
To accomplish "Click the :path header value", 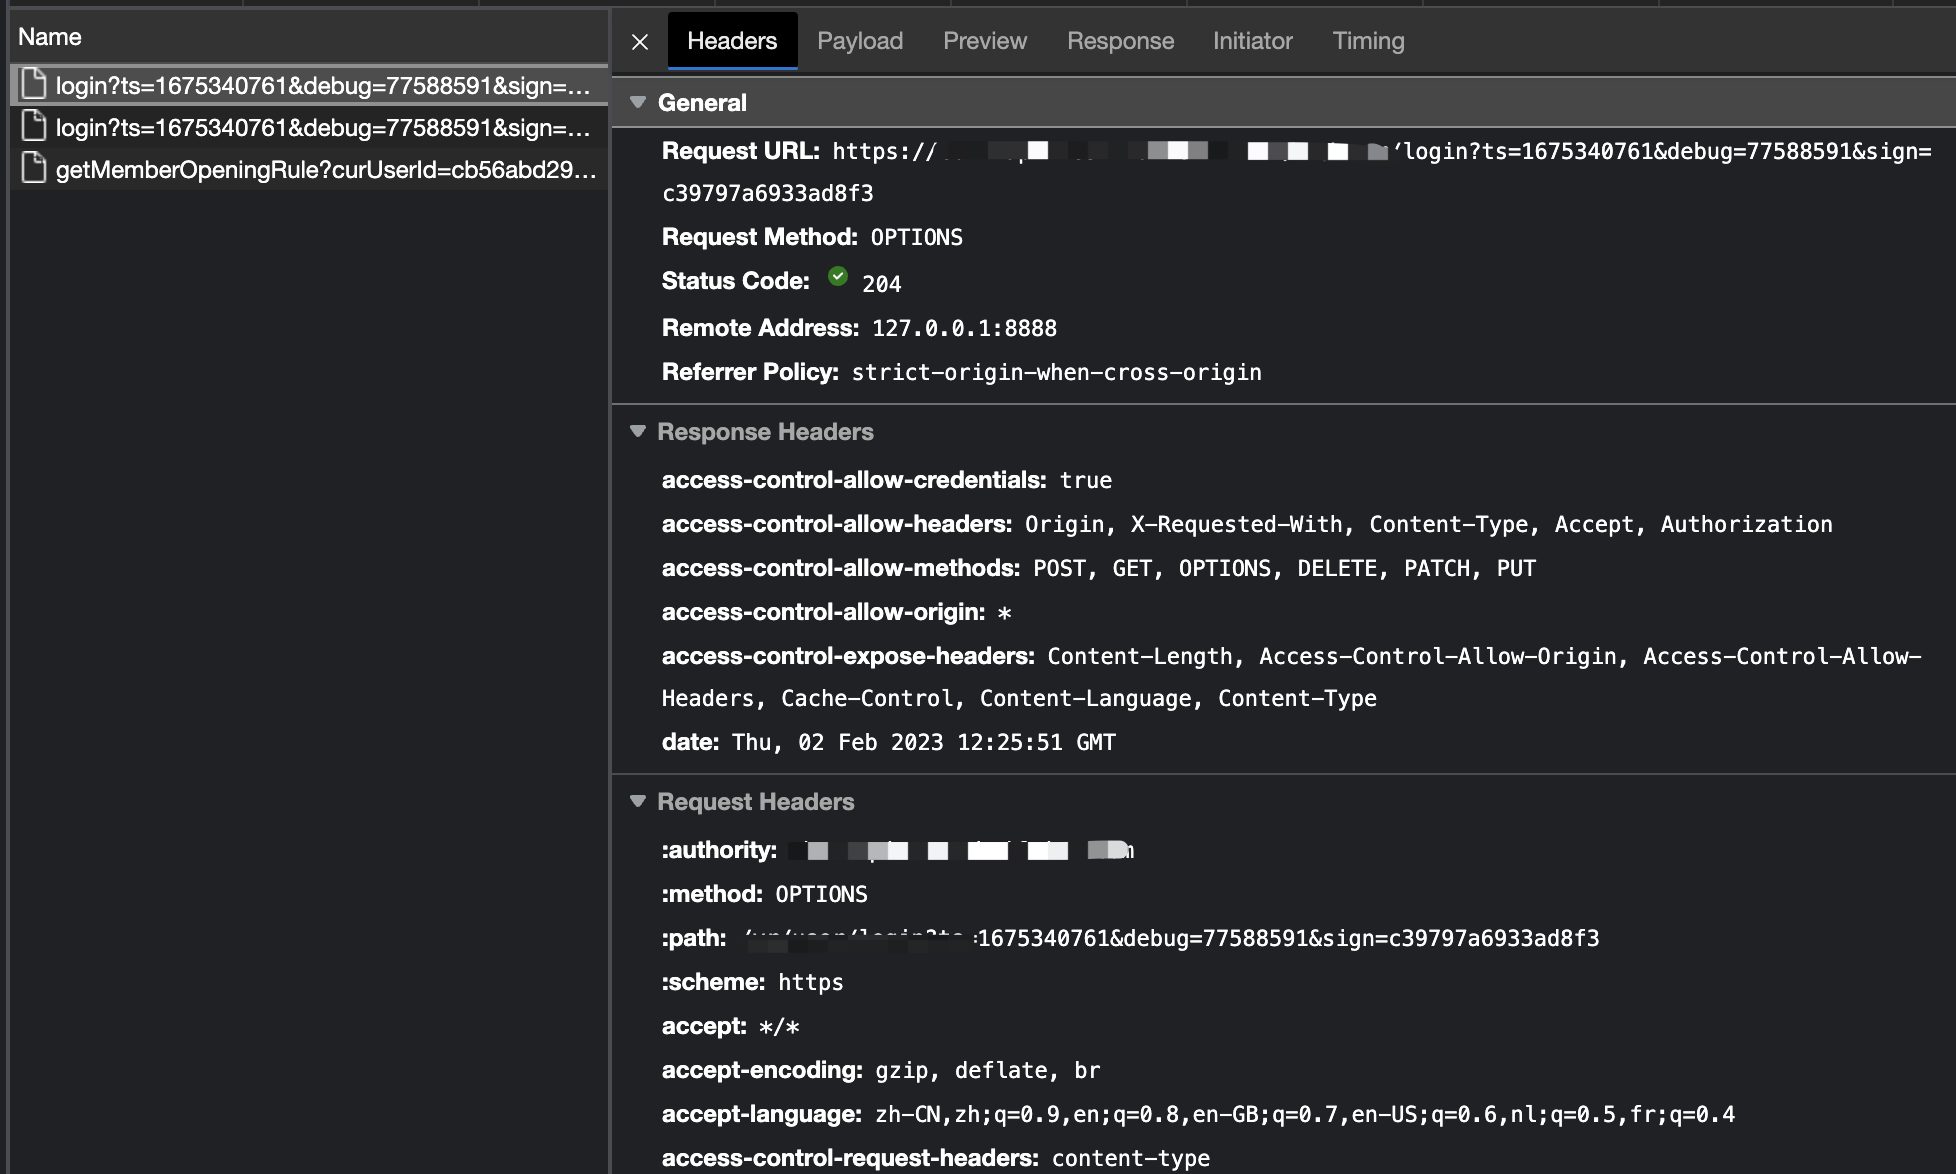I will 1171,938.
